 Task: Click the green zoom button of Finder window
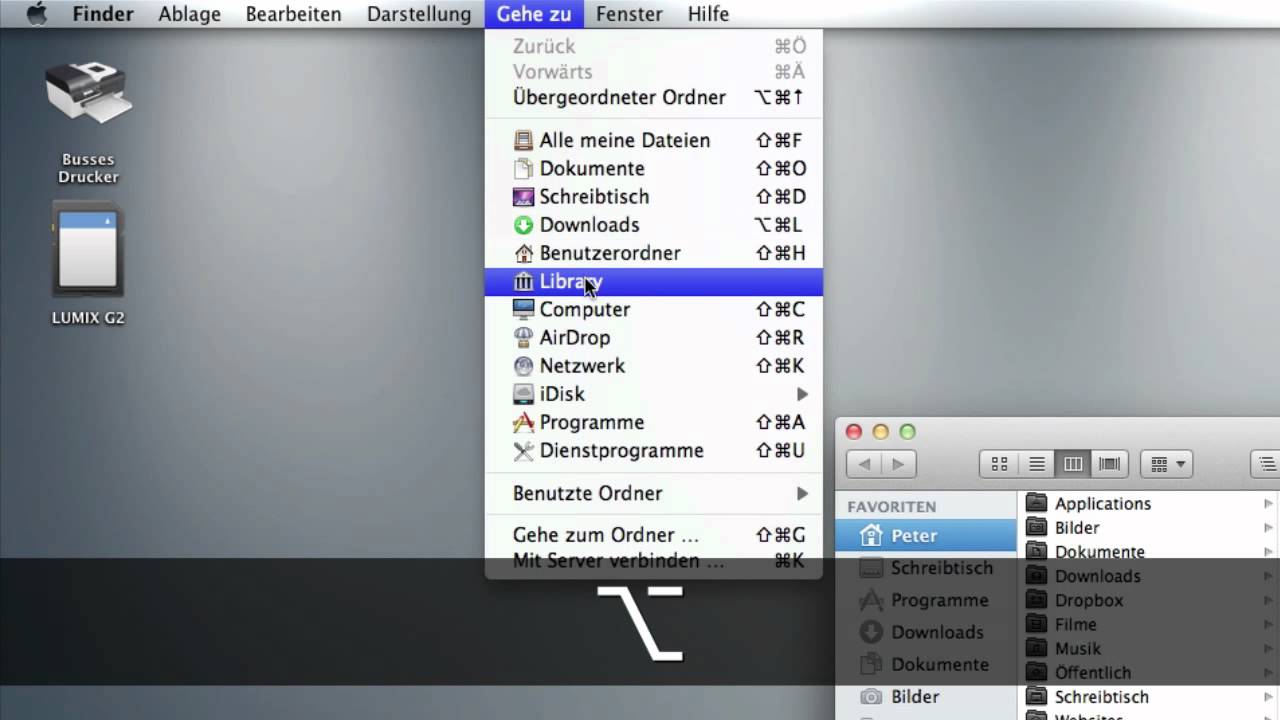[908, 432]
